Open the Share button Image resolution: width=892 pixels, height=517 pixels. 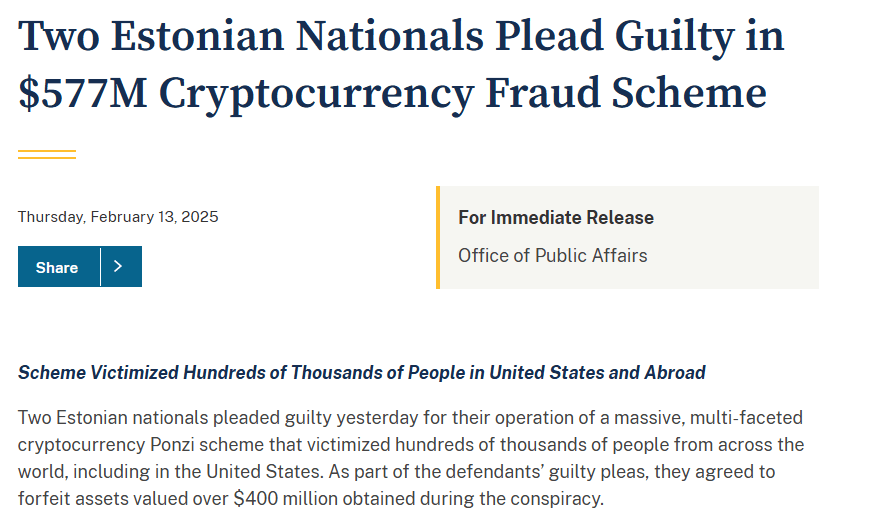59,267
